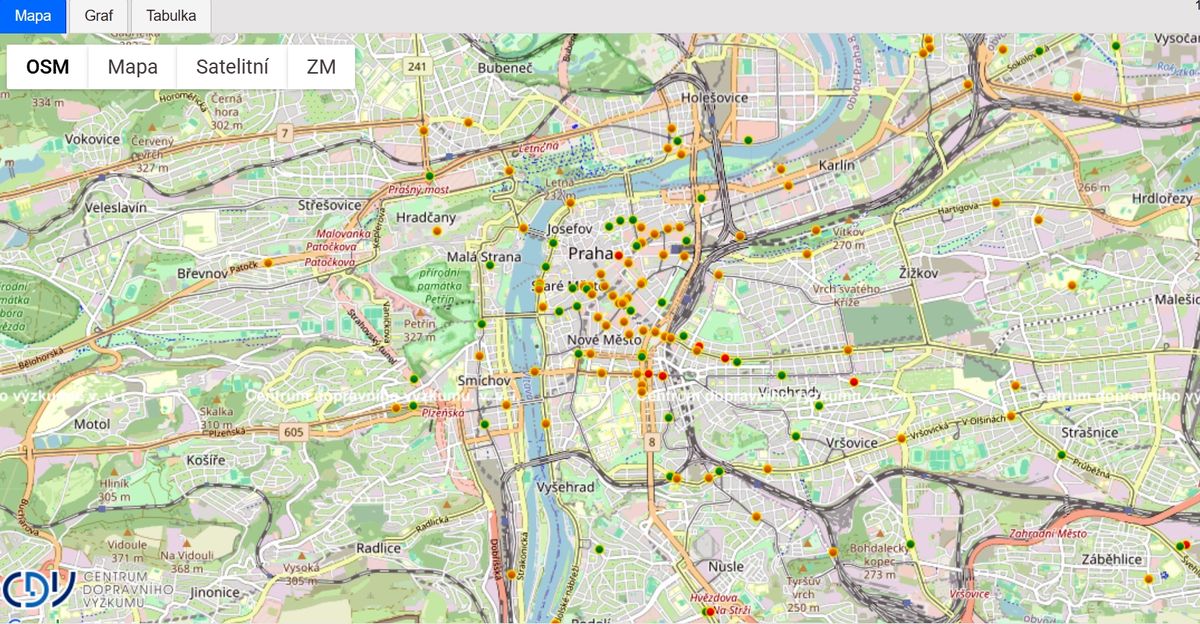
Task: Click the Malá Strana label
Action: (x=484, y=257)
